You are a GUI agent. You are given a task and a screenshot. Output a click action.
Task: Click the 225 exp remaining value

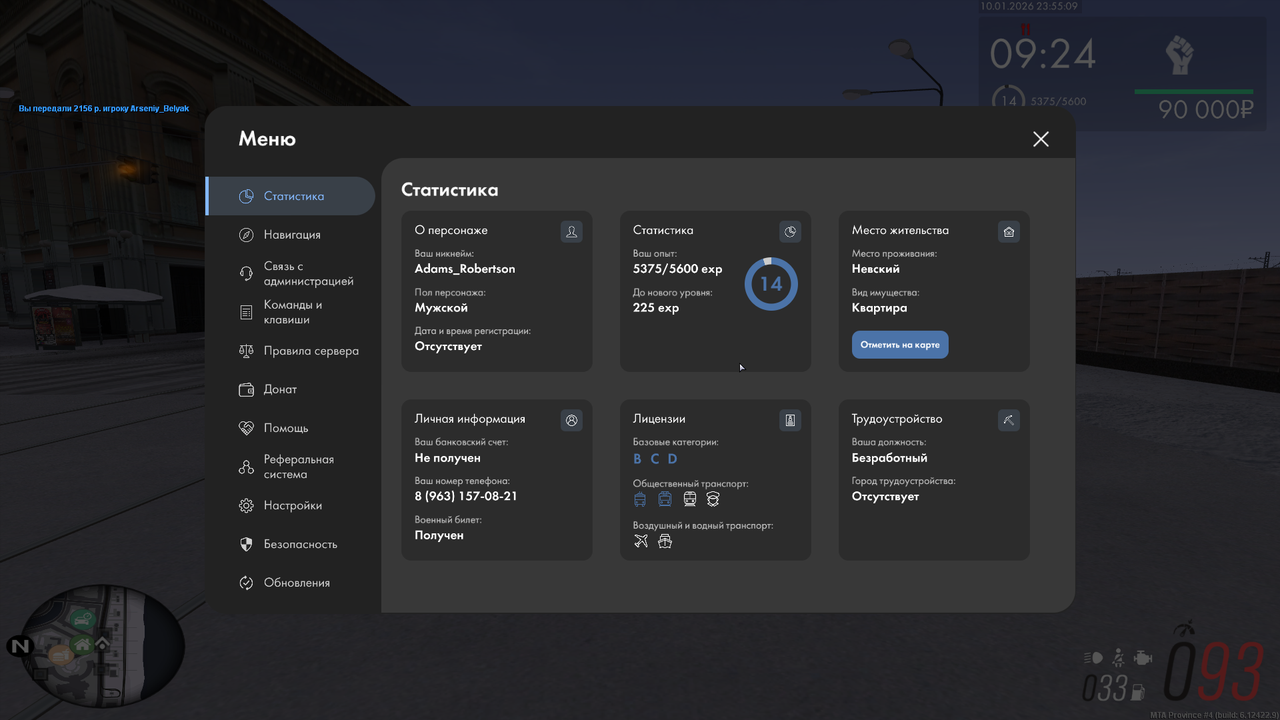click(x=656, y=308)
